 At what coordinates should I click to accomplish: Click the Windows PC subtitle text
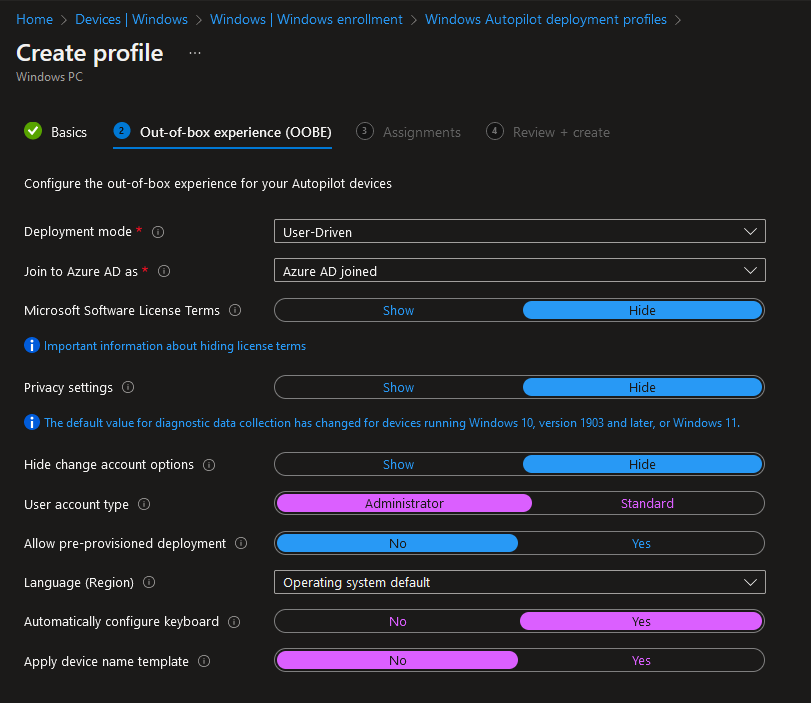[x=49, y=77]
